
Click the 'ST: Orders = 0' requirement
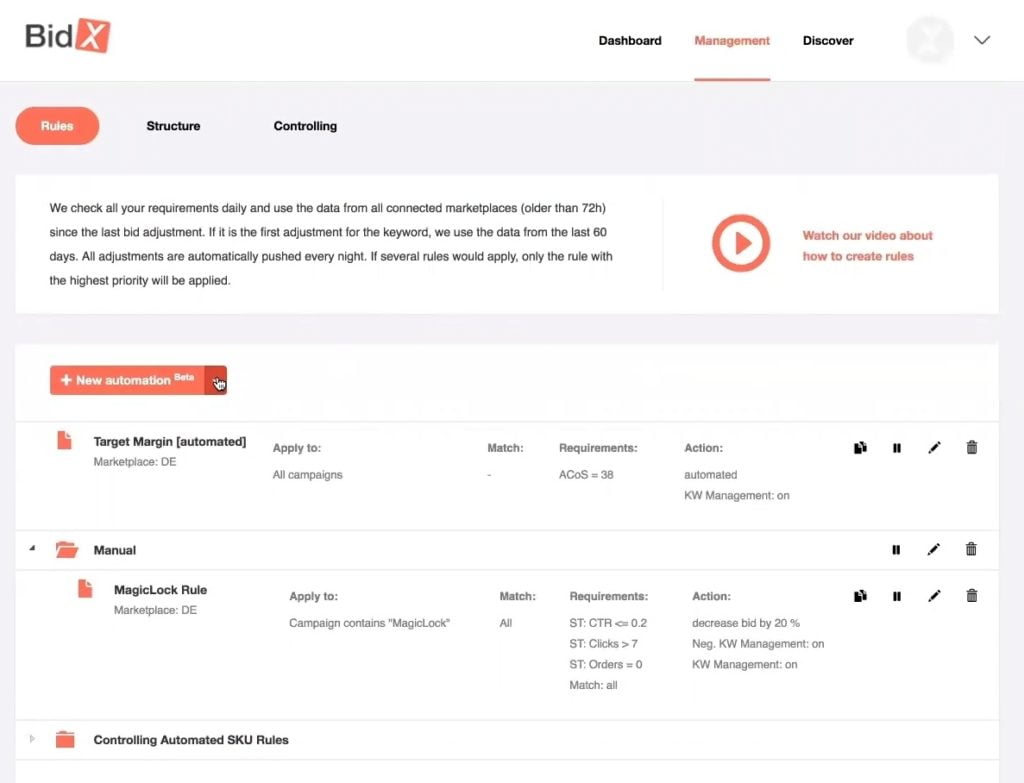(605, 664)
